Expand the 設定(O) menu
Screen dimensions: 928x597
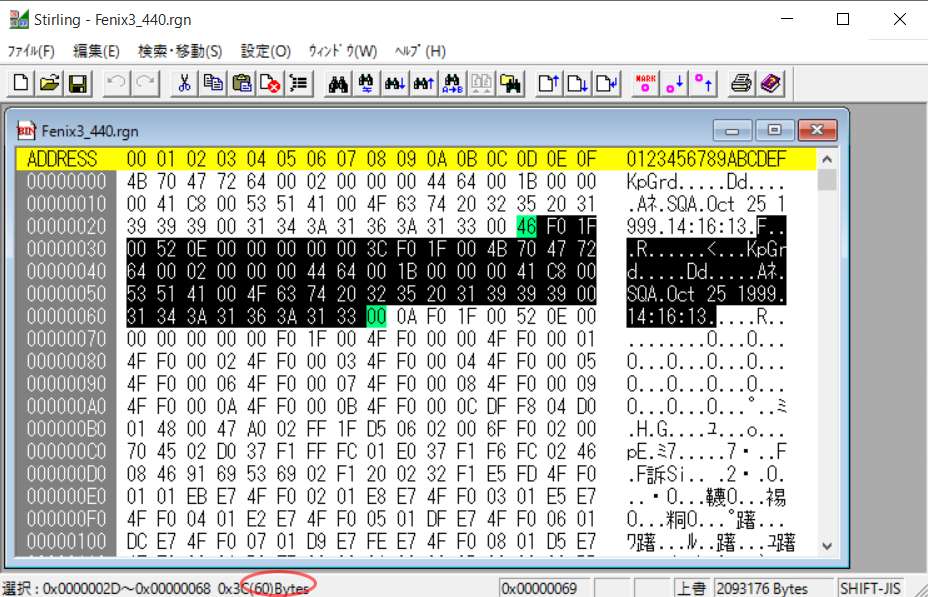[x=266, y=51]
